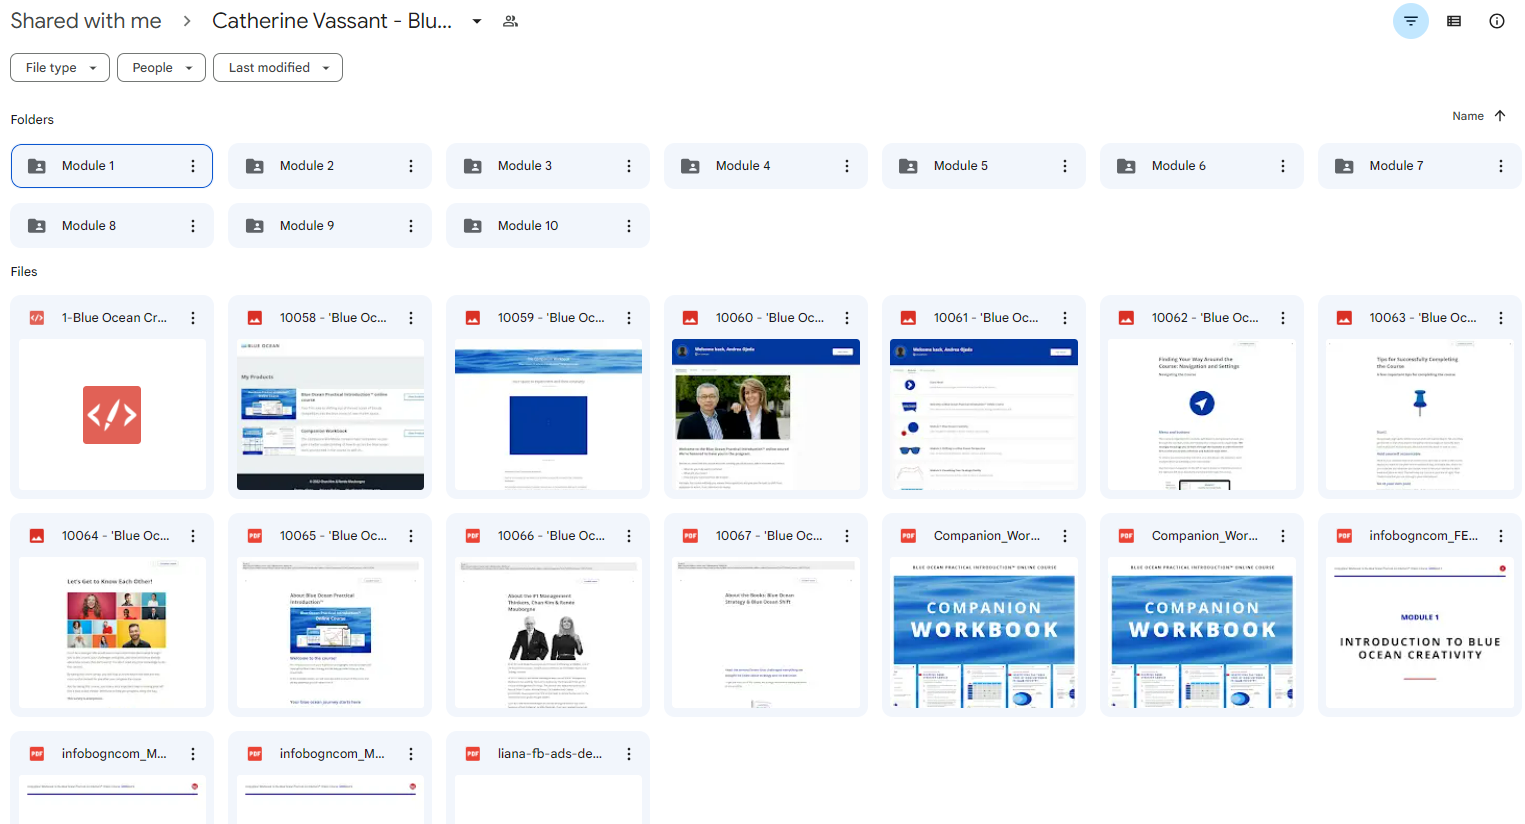
Task: Open the Module 7 folder
Action: click(1420, 166)
